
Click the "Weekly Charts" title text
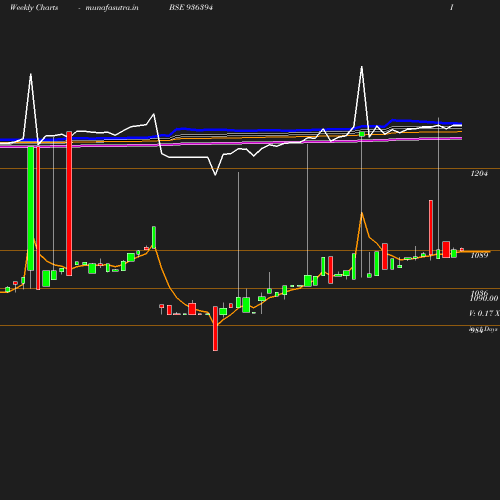coord(34,8)
